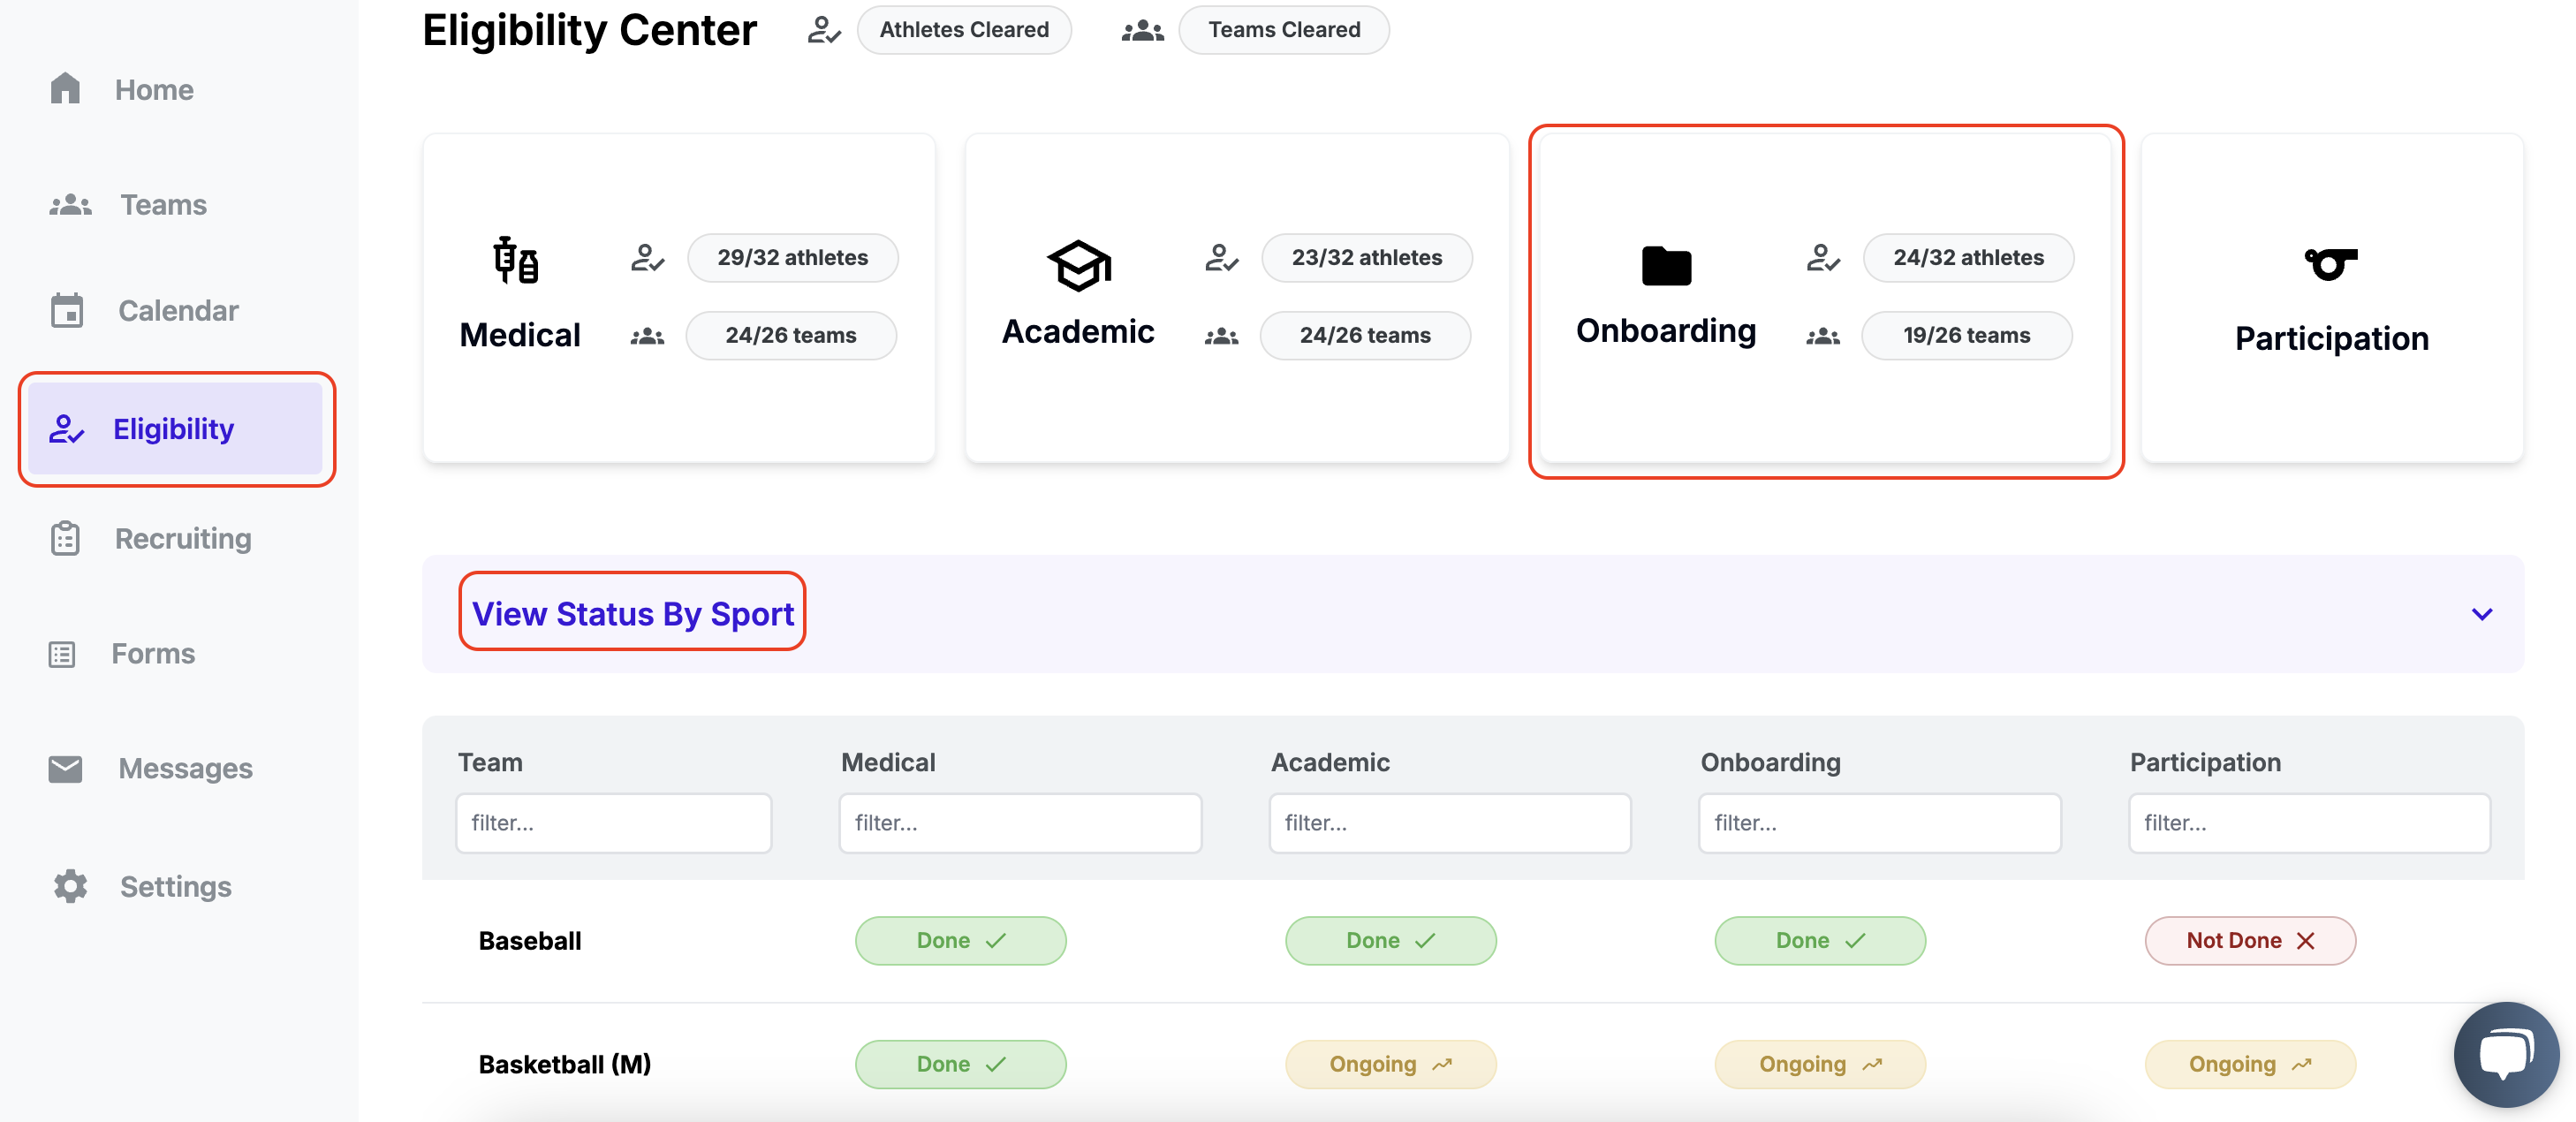Image resolution: width=2576 pixels, height=1122 pixels.
Task: Click the Medical syringe icon
Action: [516, 261]
